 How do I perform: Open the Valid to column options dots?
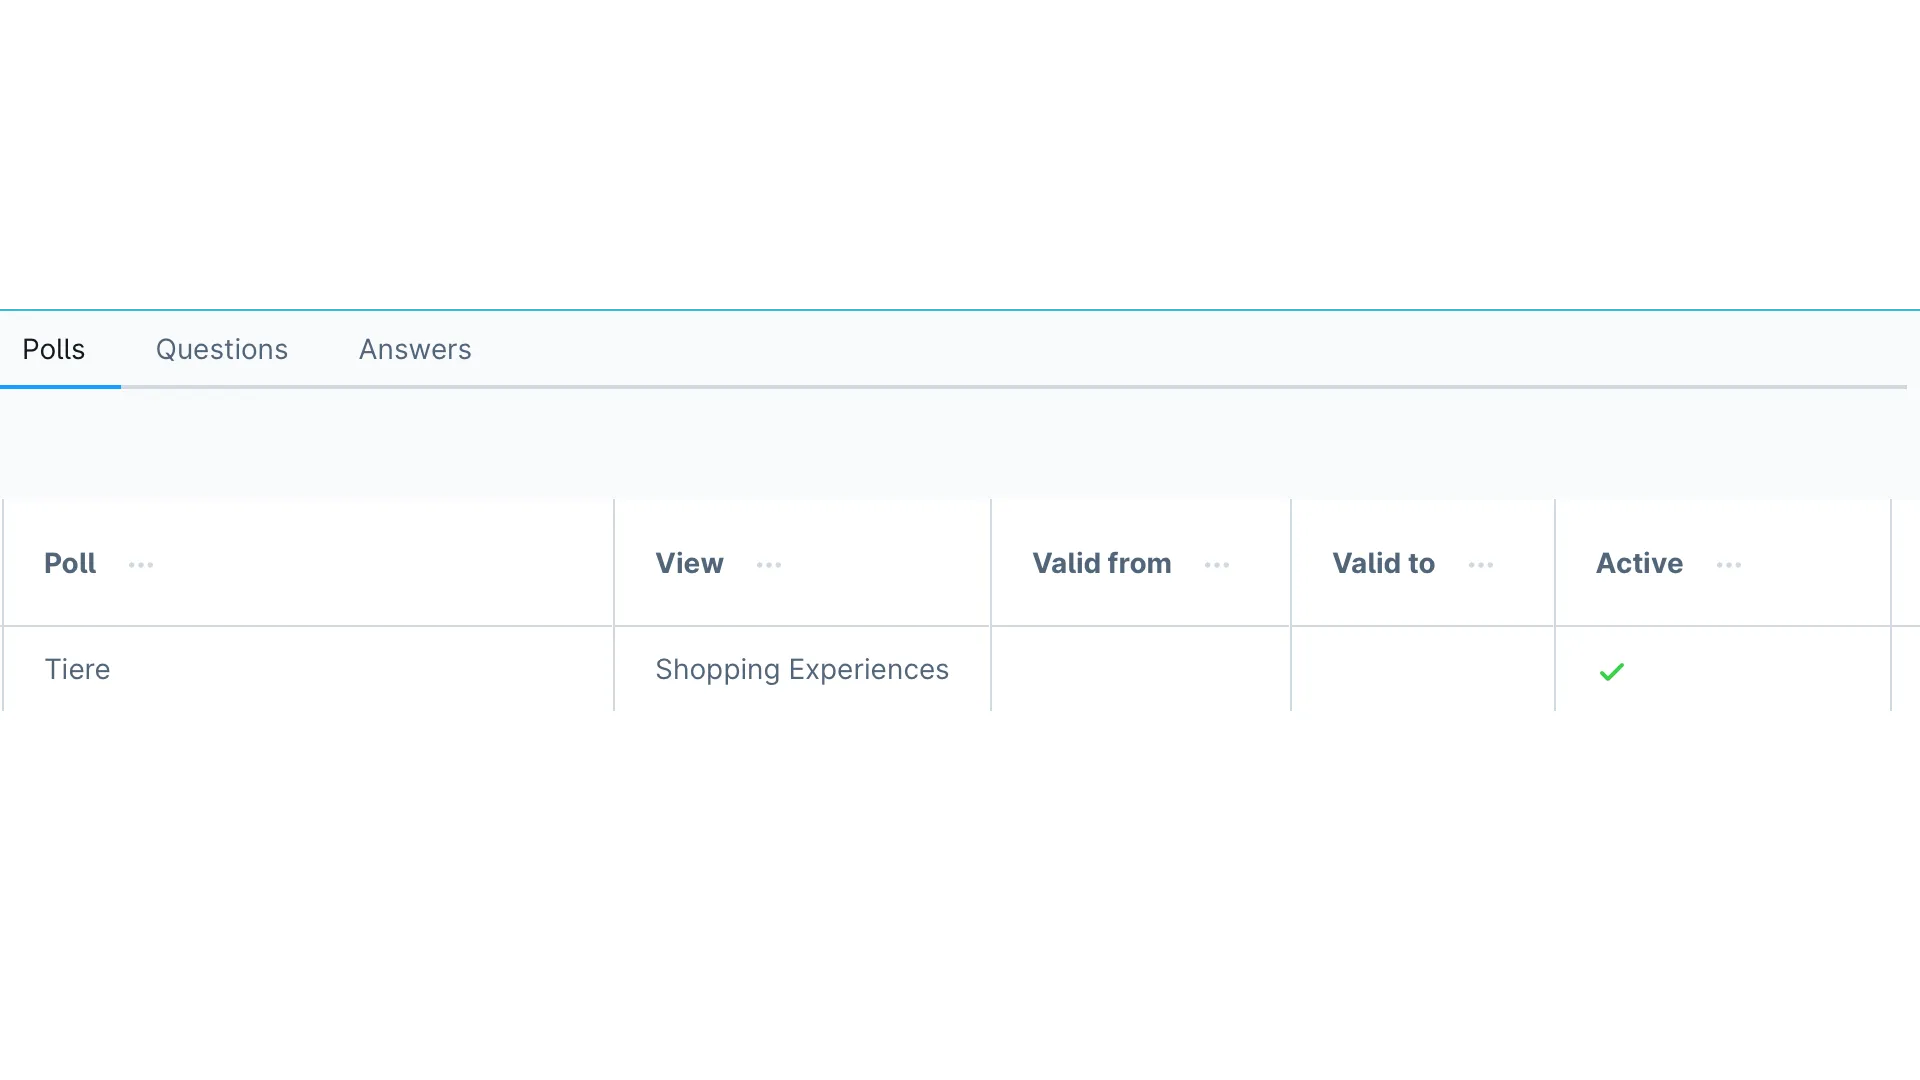(1481, 565)
